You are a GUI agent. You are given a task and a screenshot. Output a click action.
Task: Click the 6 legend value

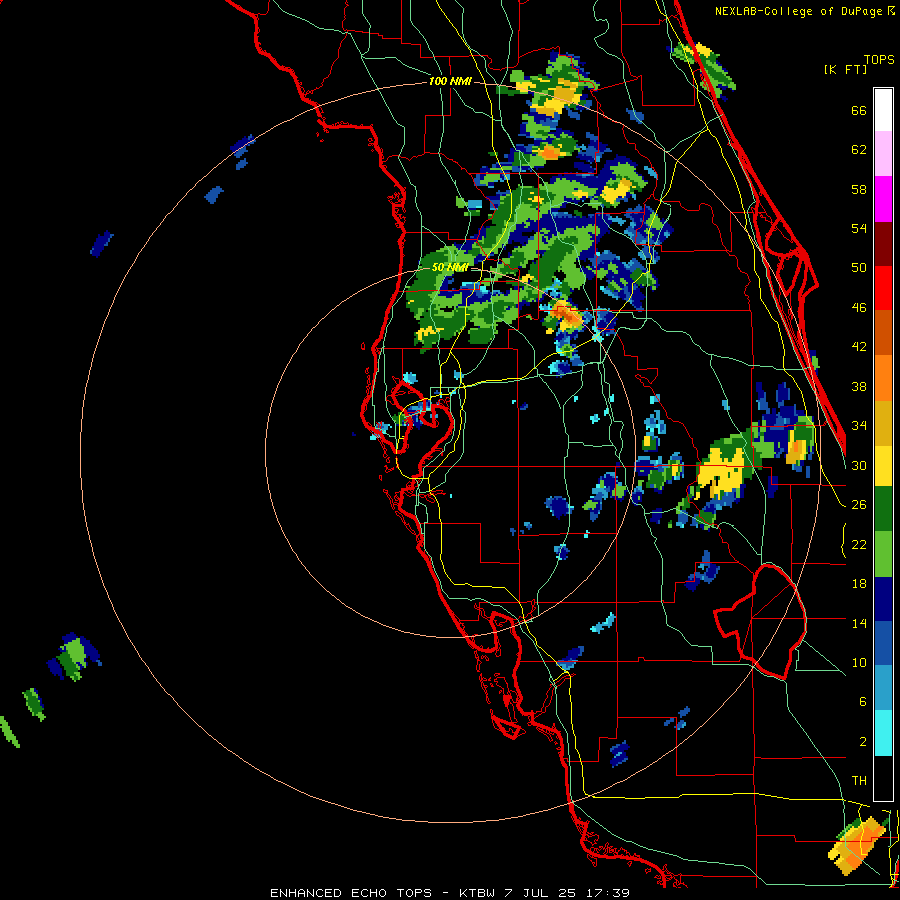pos(862,702)
